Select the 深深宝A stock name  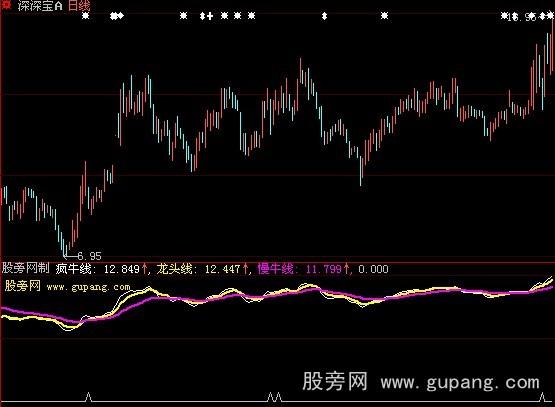click(x=40, y=6)
